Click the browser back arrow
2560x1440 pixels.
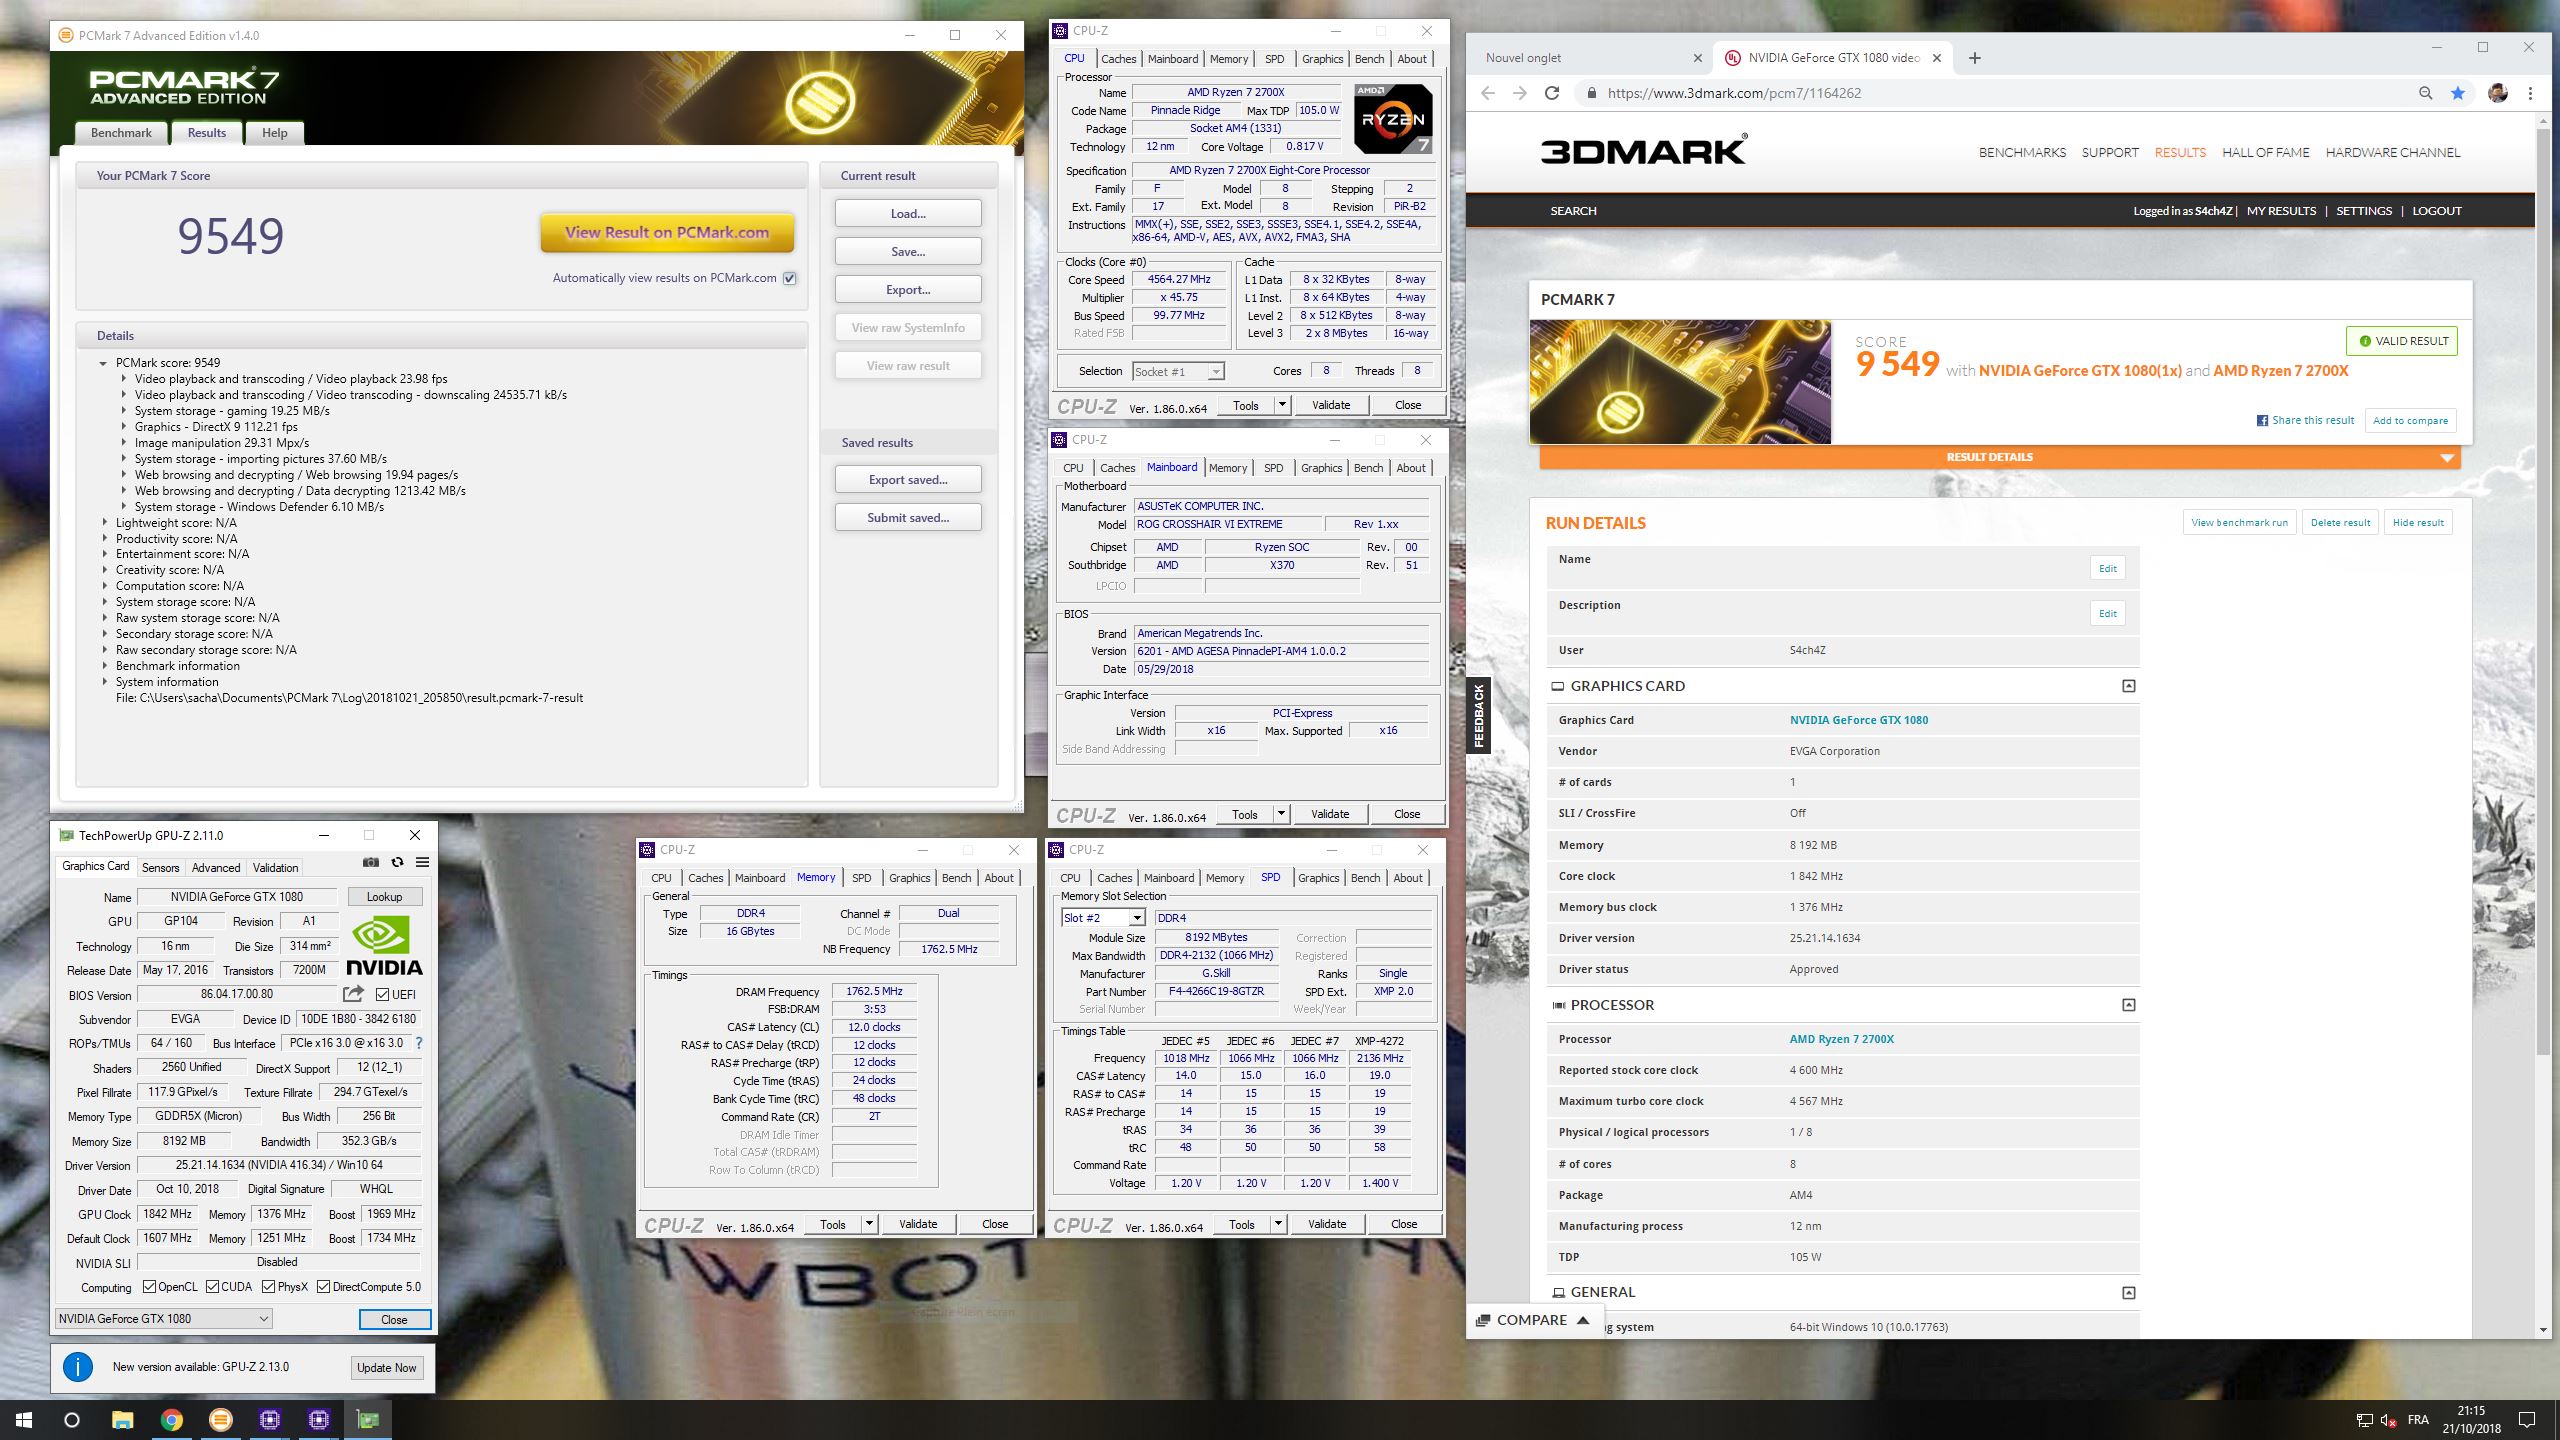pyautogui.click(x=1488, y=93)
